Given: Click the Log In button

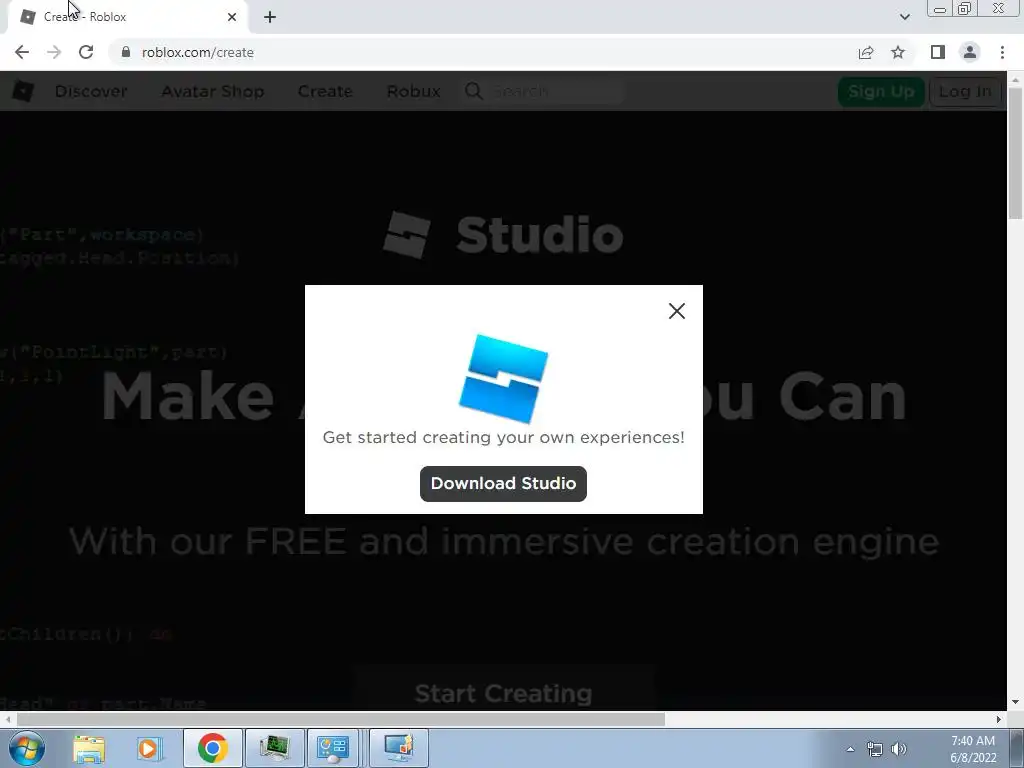Looking at the screenshot, I should click(x=965, y=91).
